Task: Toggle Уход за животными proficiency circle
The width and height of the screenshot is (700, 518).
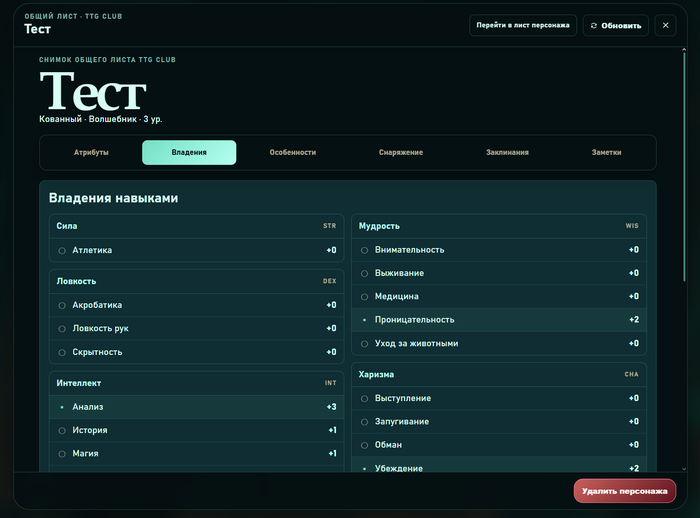Action: pos(364,344)
